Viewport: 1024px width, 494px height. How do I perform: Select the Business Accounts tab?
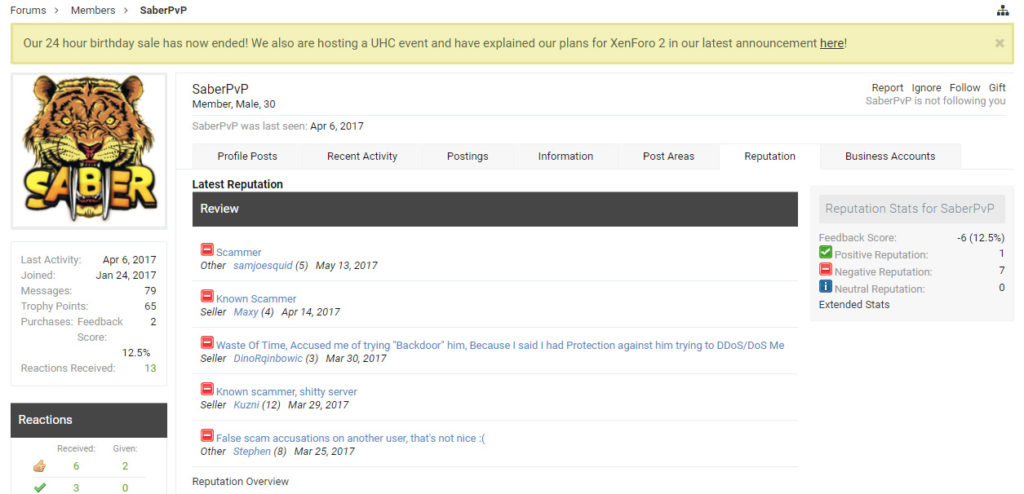[x=890, y=156]
